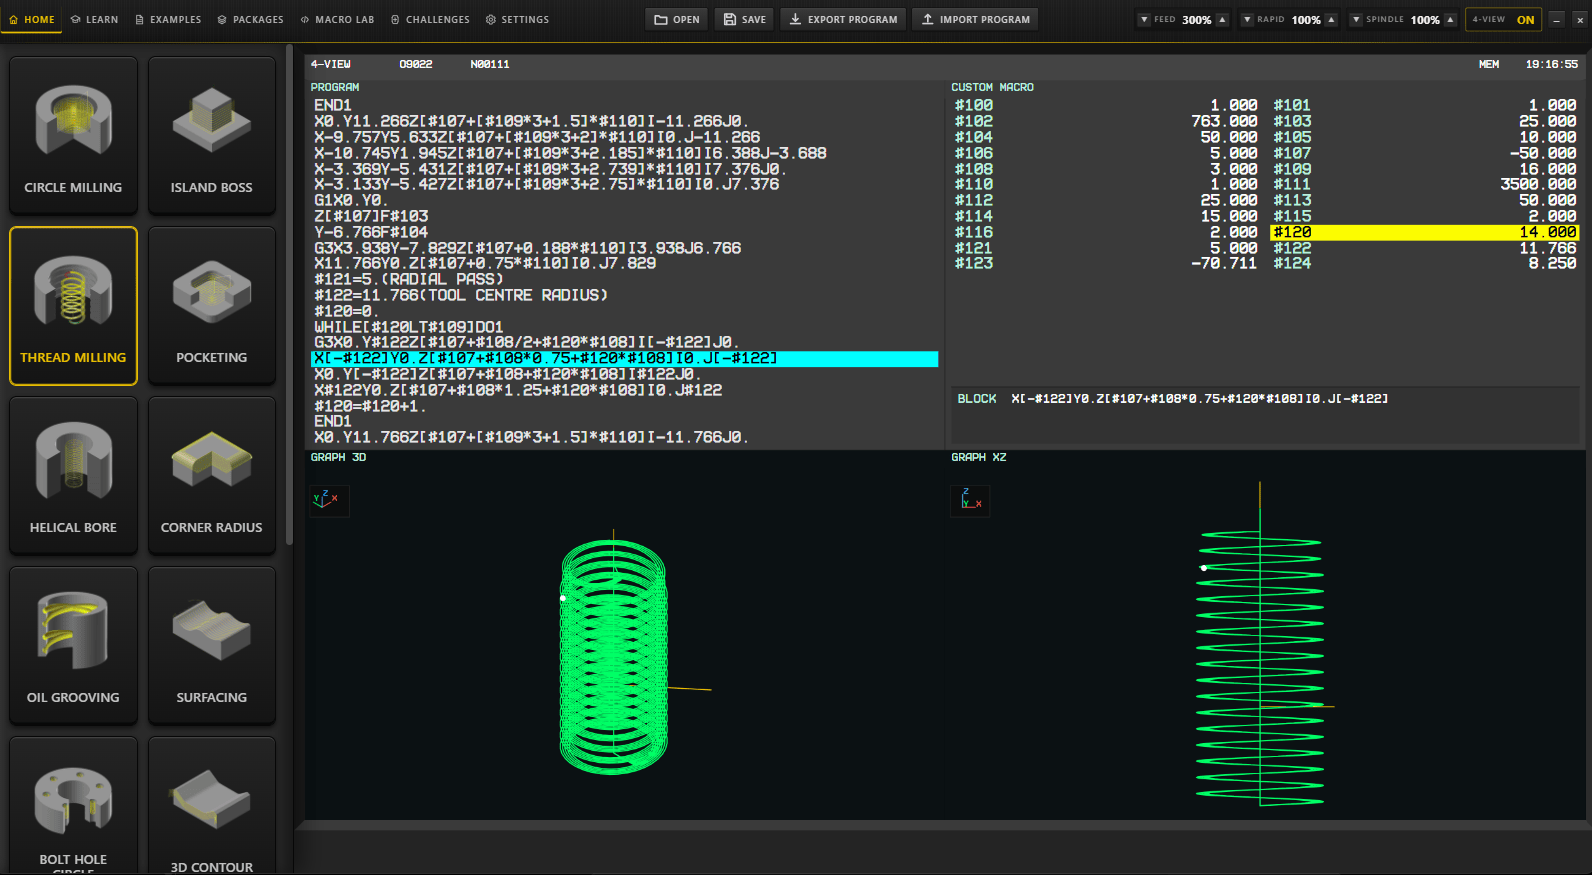Switch to the EXAMPLES tab

(168, 19)
